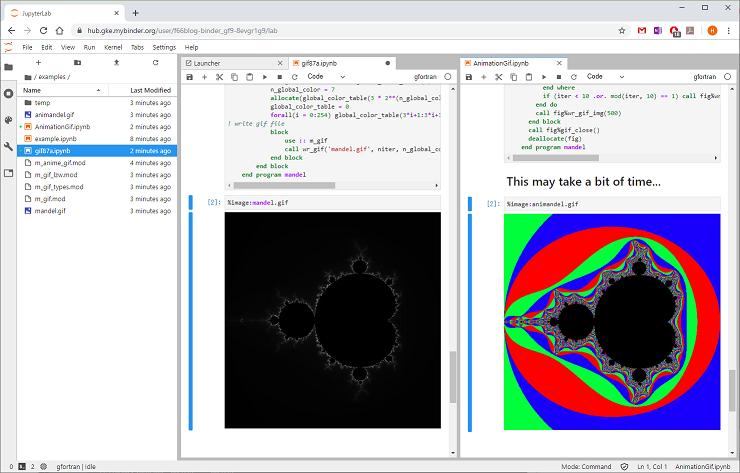Select the %image:animandel.gif input cell
Image resolution: width=740 pixels, height=473 pixels.
pyautogui.click(x=612, y=204)
